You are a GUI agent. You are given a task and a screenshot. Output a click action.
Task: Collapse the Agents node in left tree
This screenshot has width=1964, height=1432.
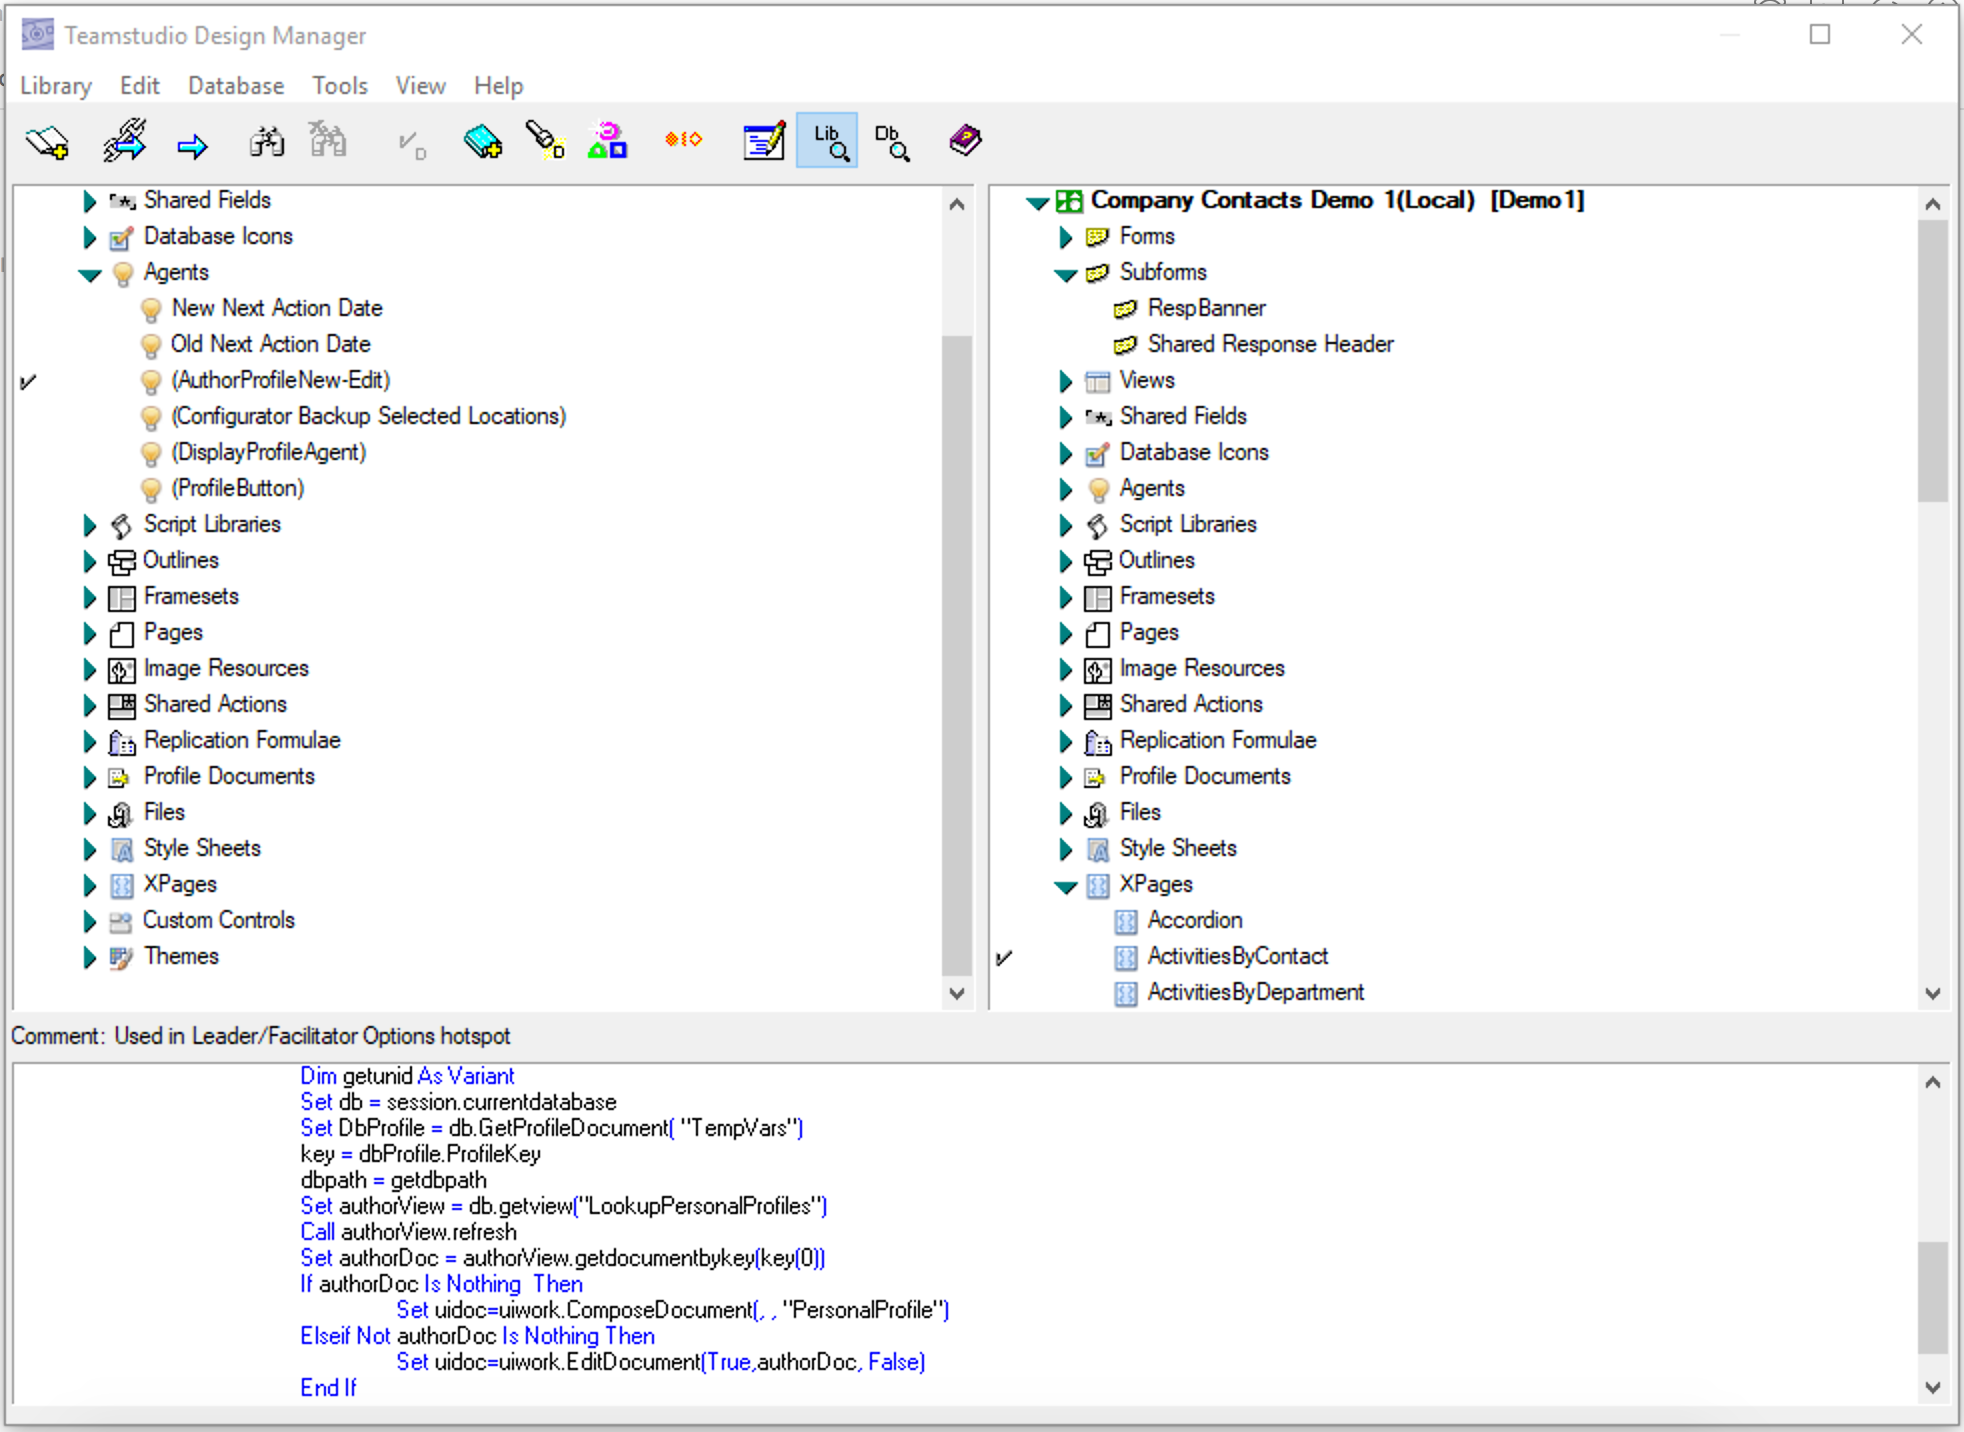point(90,274)
